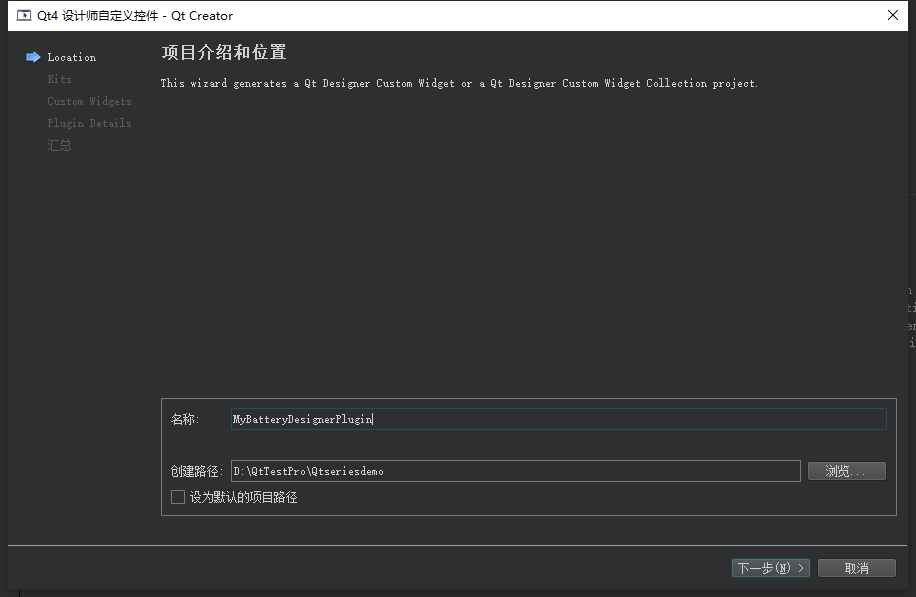Click the blue Location step arrow icon
The image size is (916, 597).
tap(33, 57)
